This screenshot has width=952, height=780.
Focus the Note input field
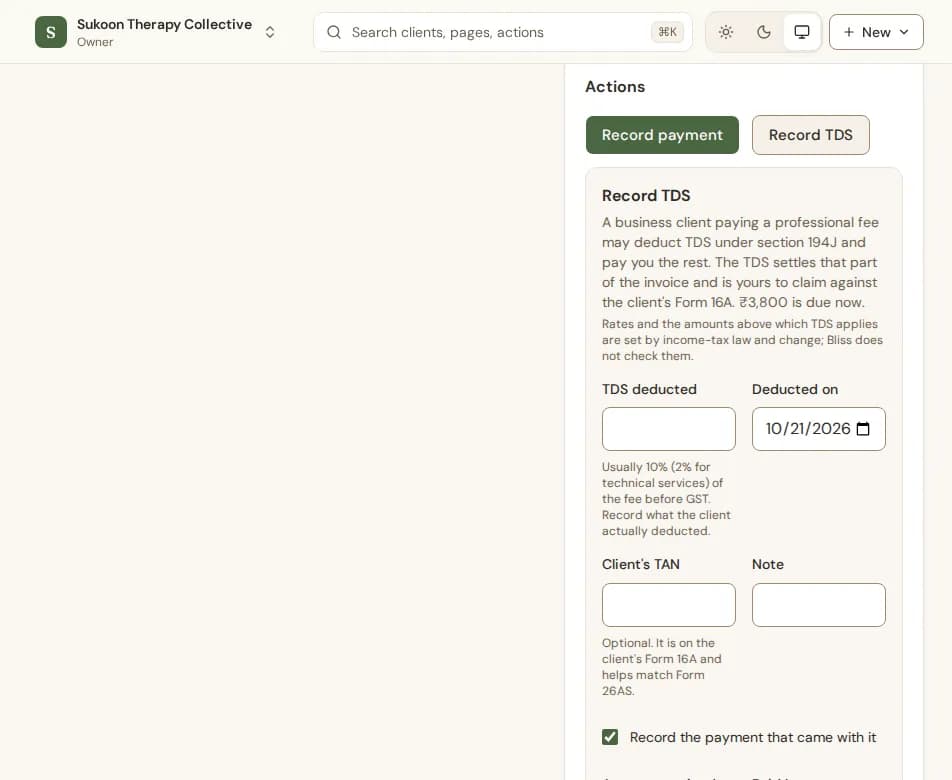(x=818, y=605)
